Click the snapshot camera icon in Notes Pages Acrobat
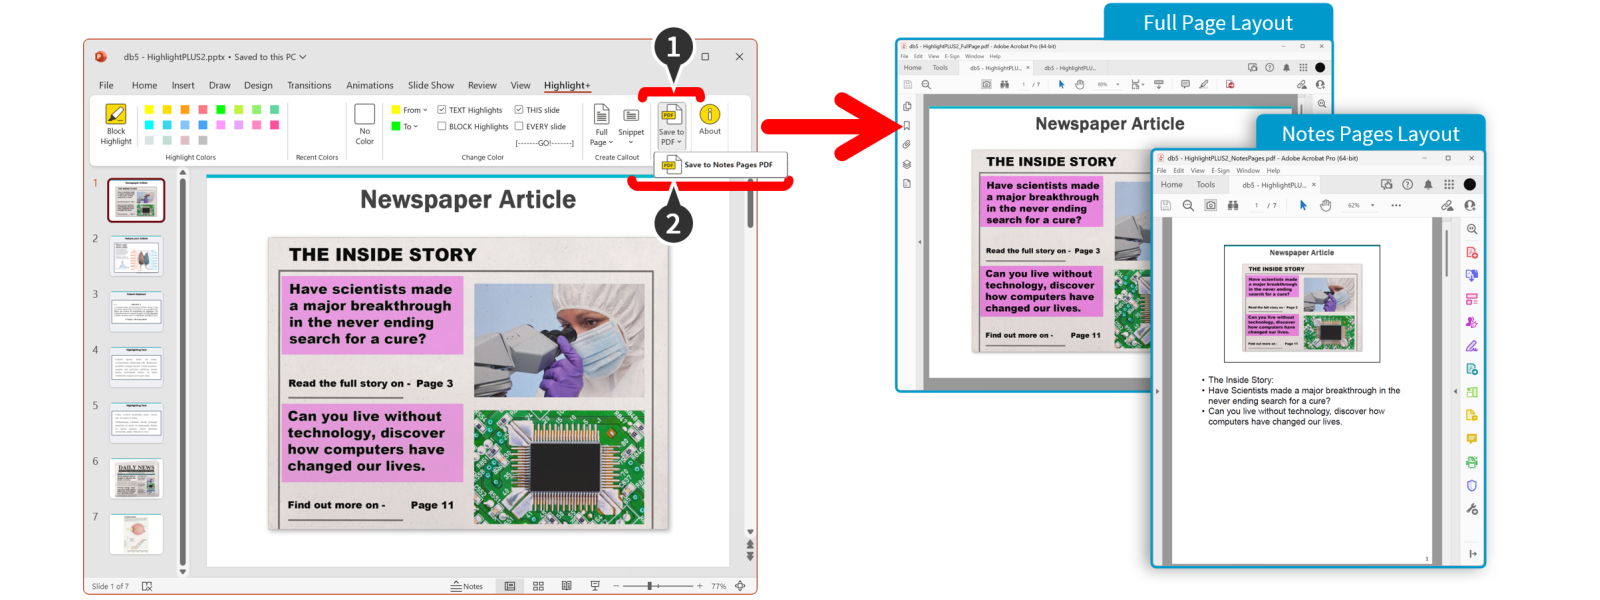 1210,205
